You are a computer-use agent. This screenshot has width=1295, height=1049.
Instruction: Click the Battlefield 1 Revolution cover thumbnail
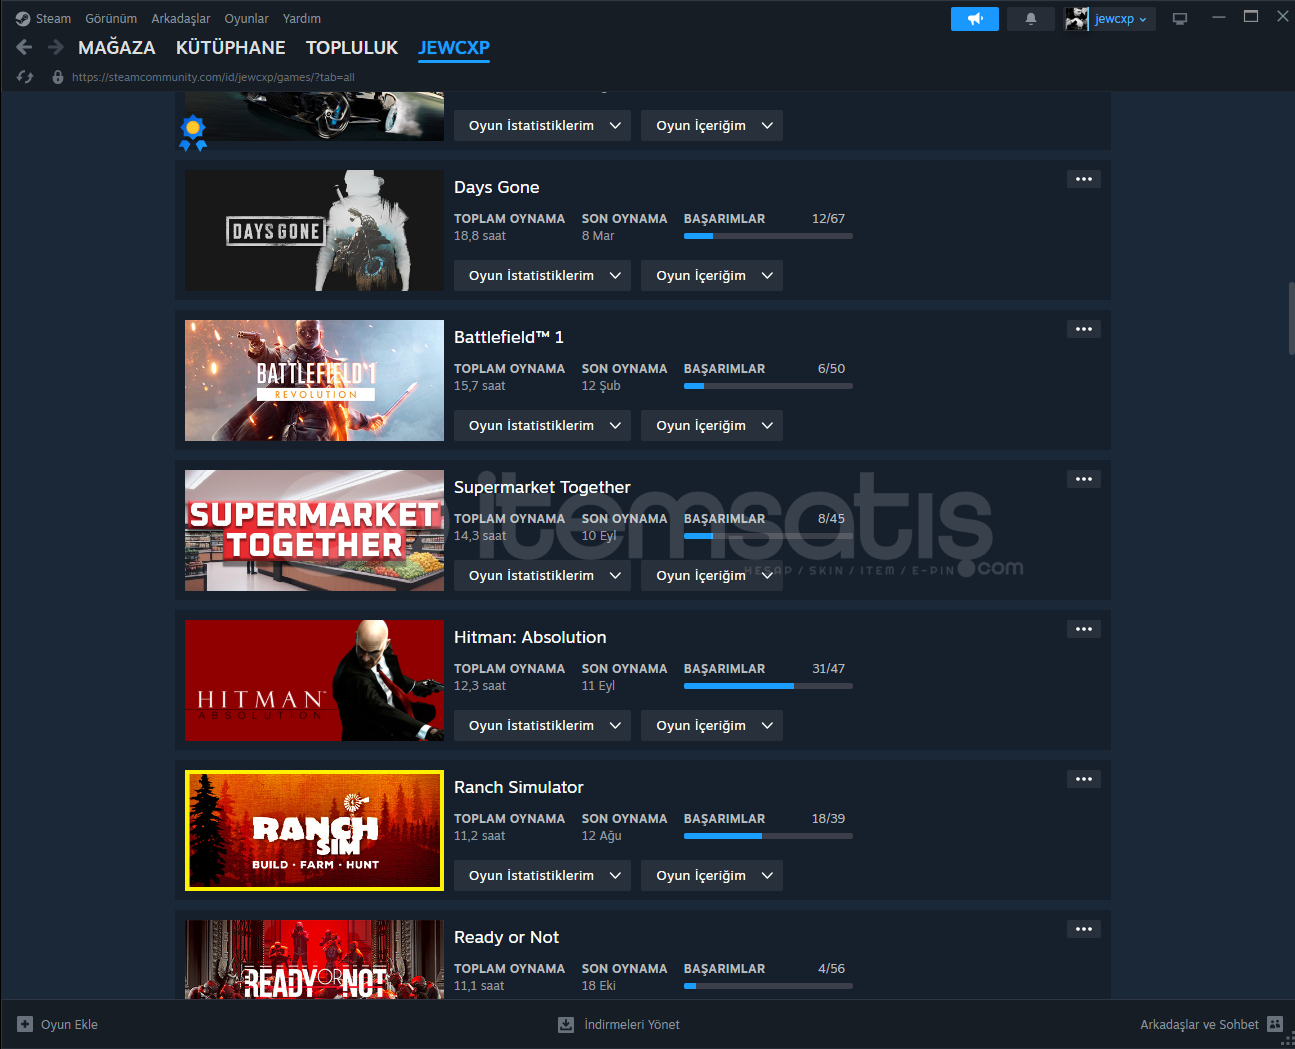(314, 380)
